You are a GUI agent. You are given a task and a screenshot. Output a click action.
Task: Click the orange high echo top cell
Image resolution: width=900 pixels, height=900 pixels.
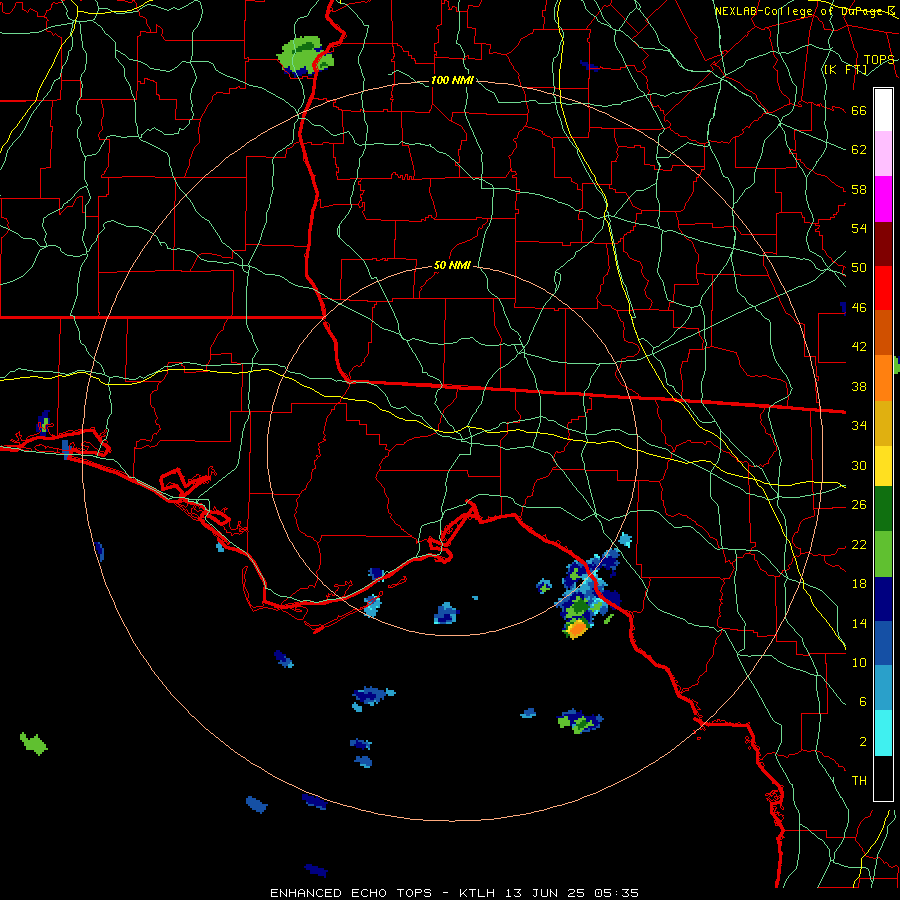click(576, 629)
